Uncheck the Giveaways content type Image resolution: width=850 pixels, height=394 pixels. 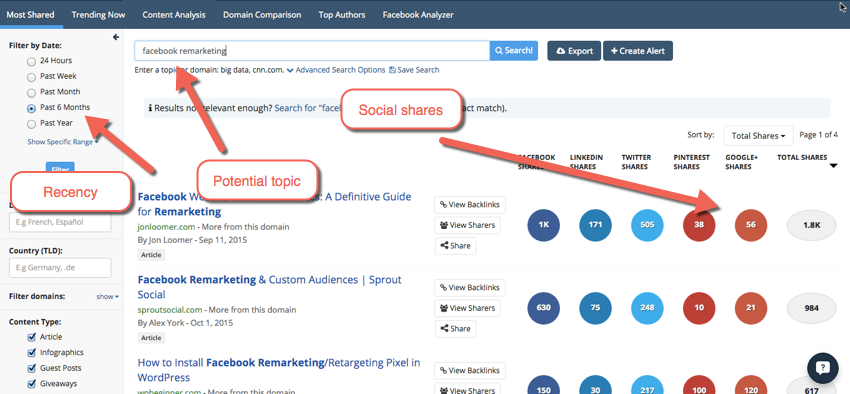point(31,384)
